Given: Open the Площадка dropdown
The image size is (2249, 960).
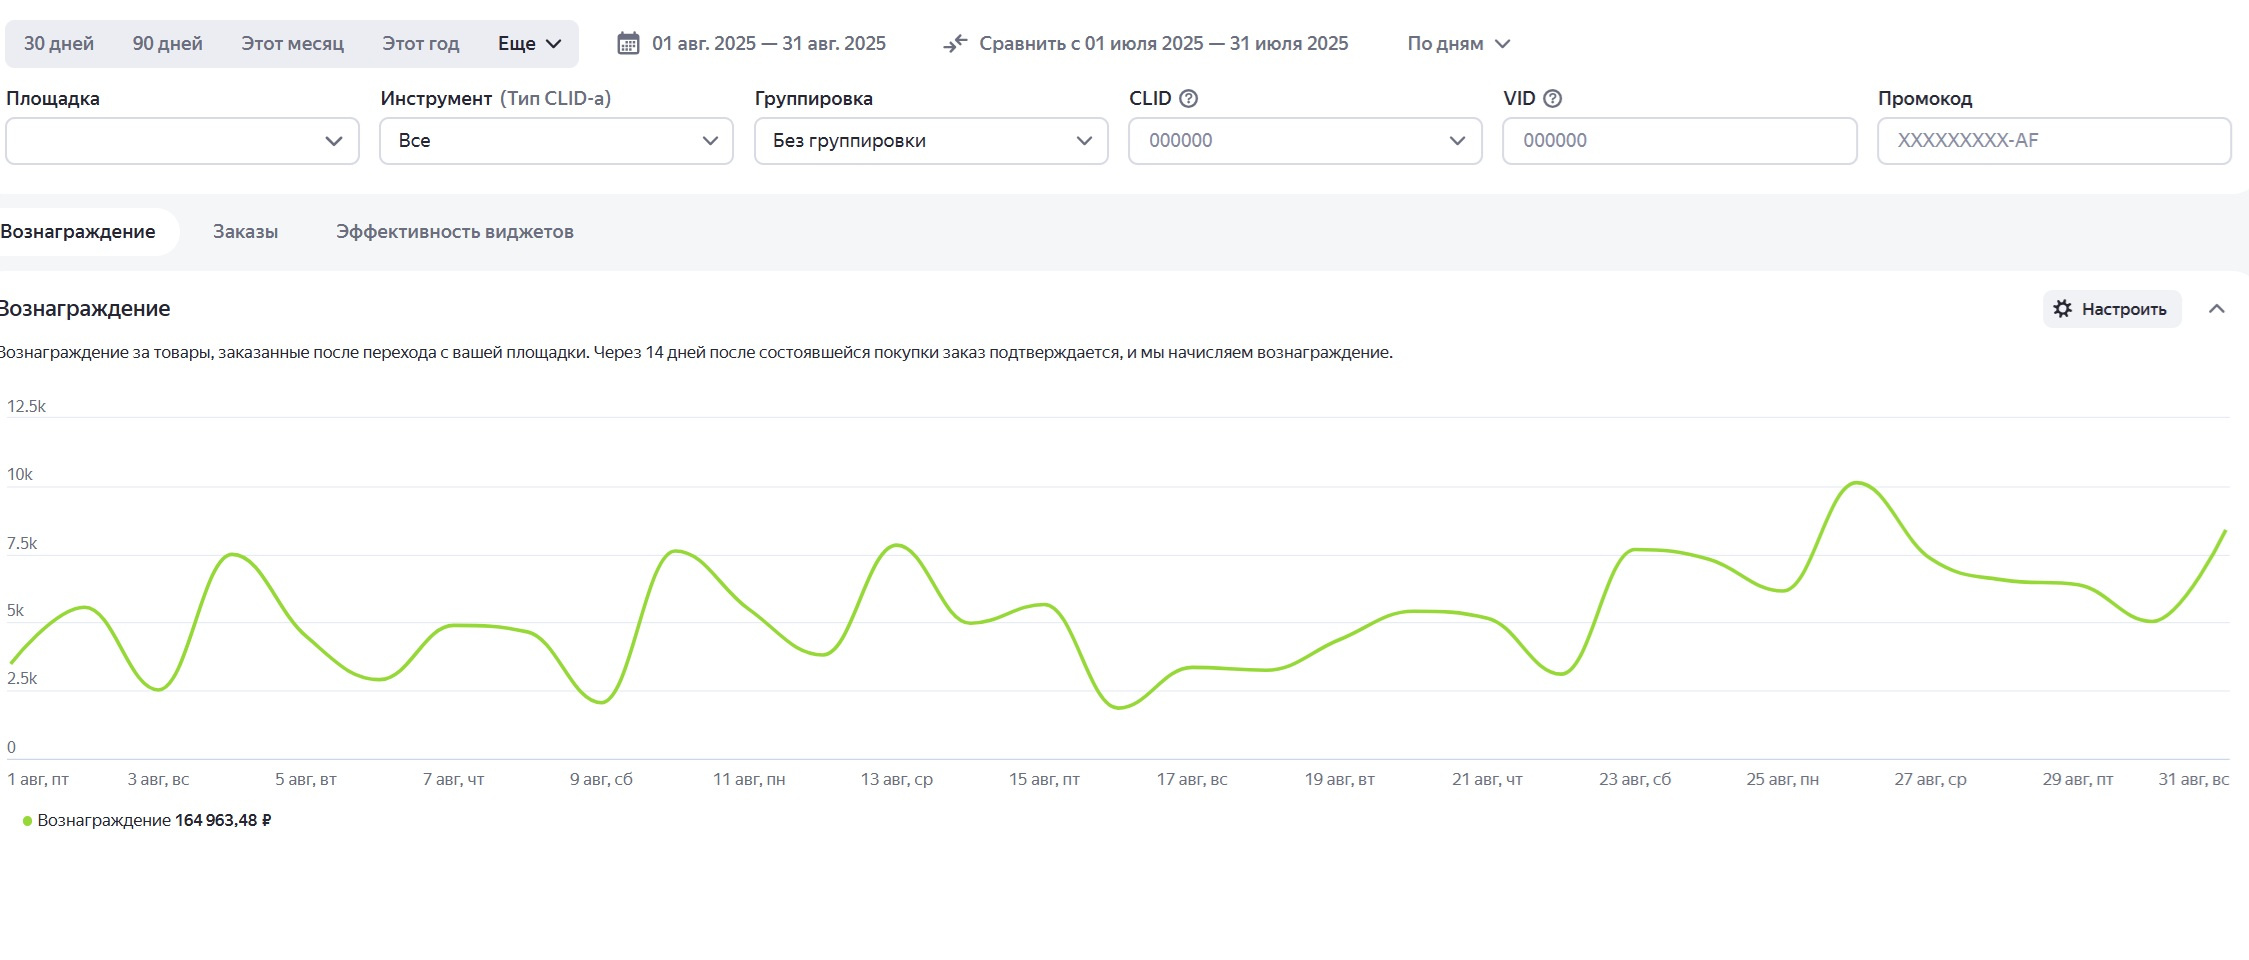Looking at the screenshot, I should [182, 141].
